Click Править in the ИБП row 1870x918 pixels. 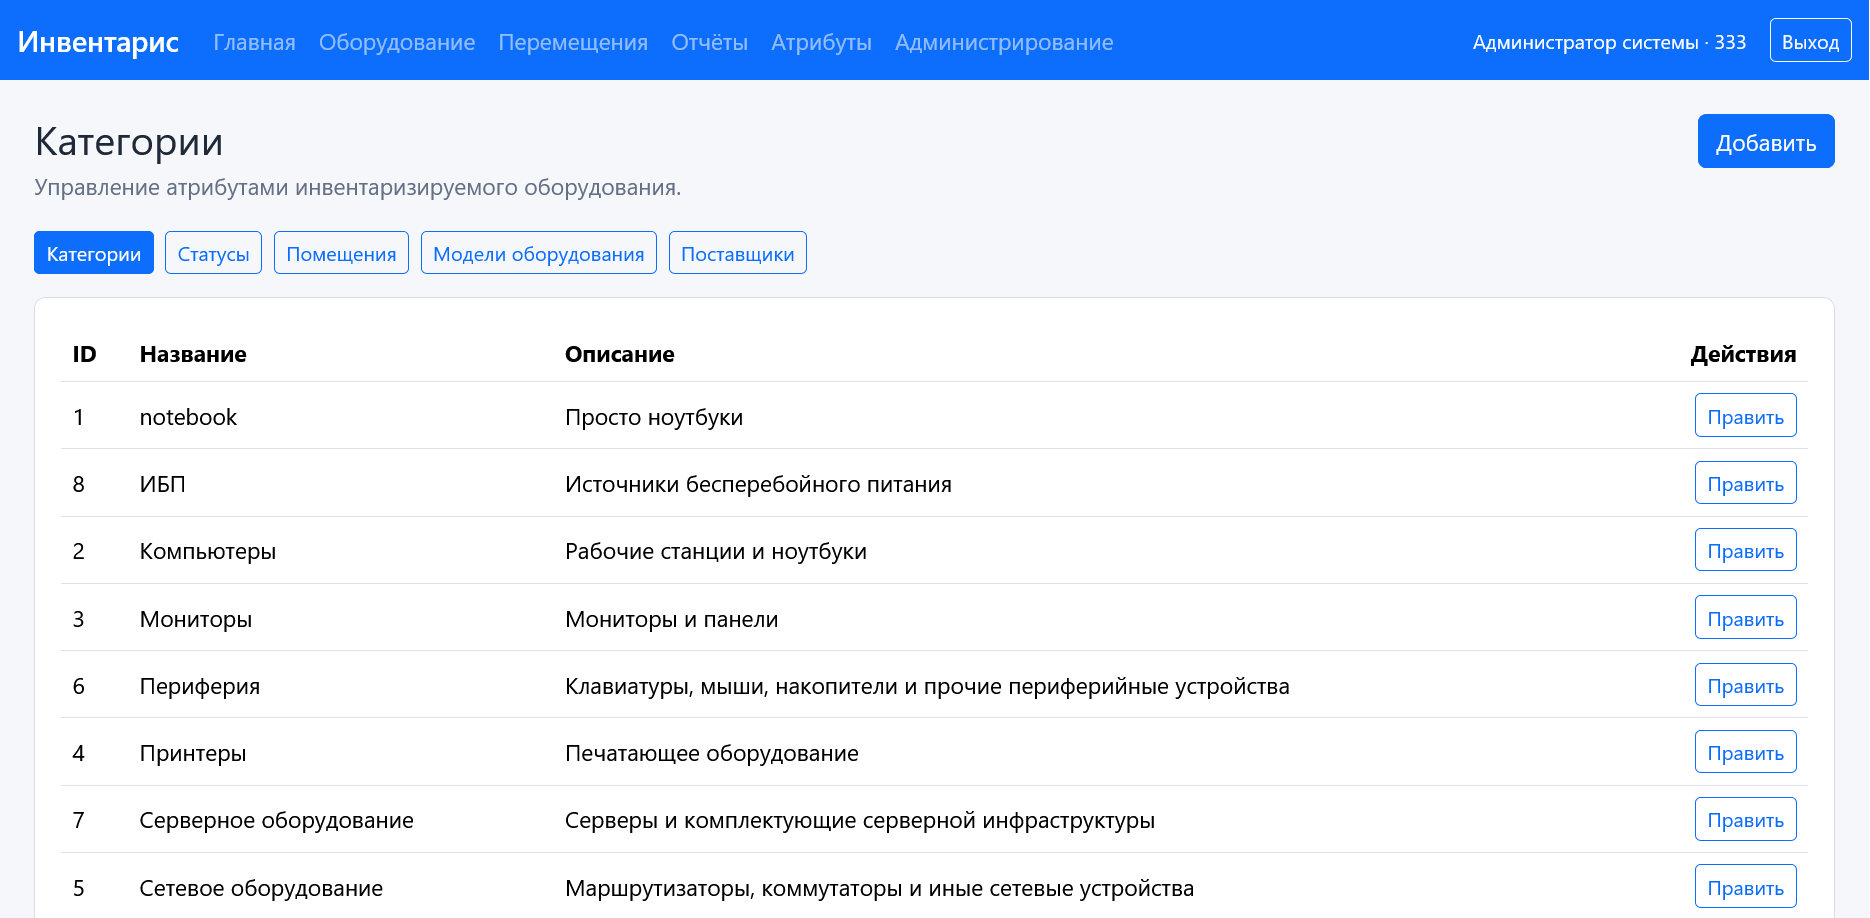coord(1745,483)
